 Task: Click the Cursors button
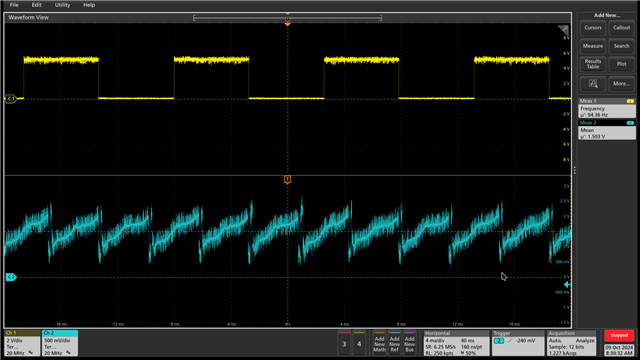(x=593, y=28)
